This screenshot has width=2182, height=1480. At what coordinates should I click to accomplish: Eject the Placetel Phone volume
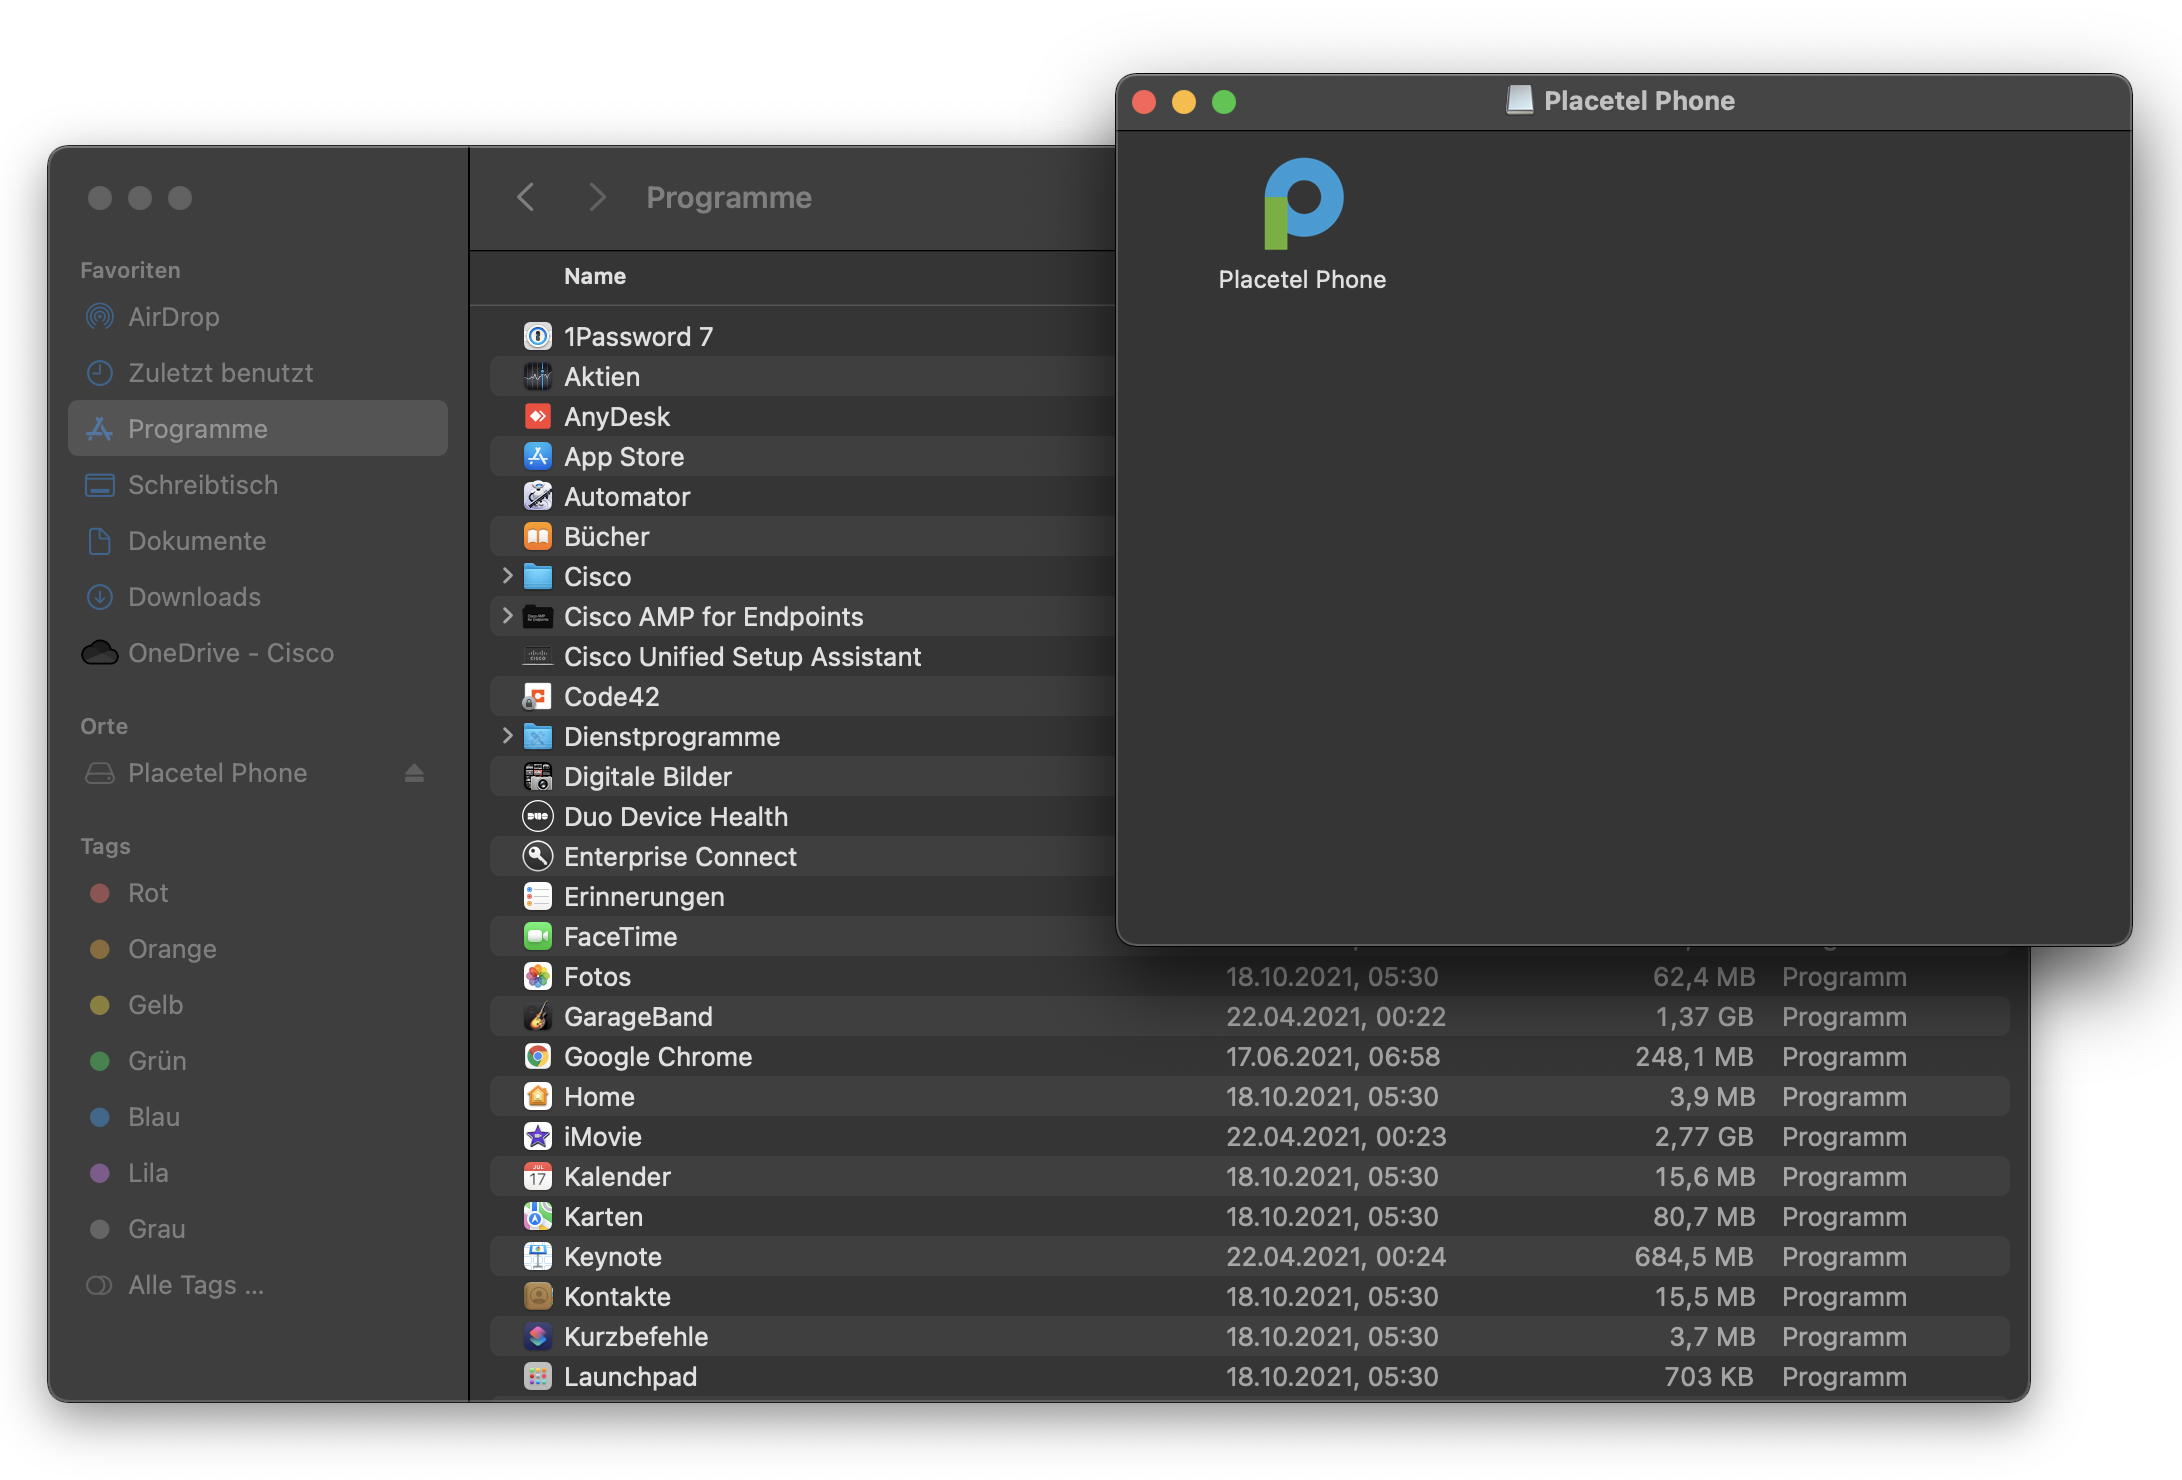coord(414,773)
